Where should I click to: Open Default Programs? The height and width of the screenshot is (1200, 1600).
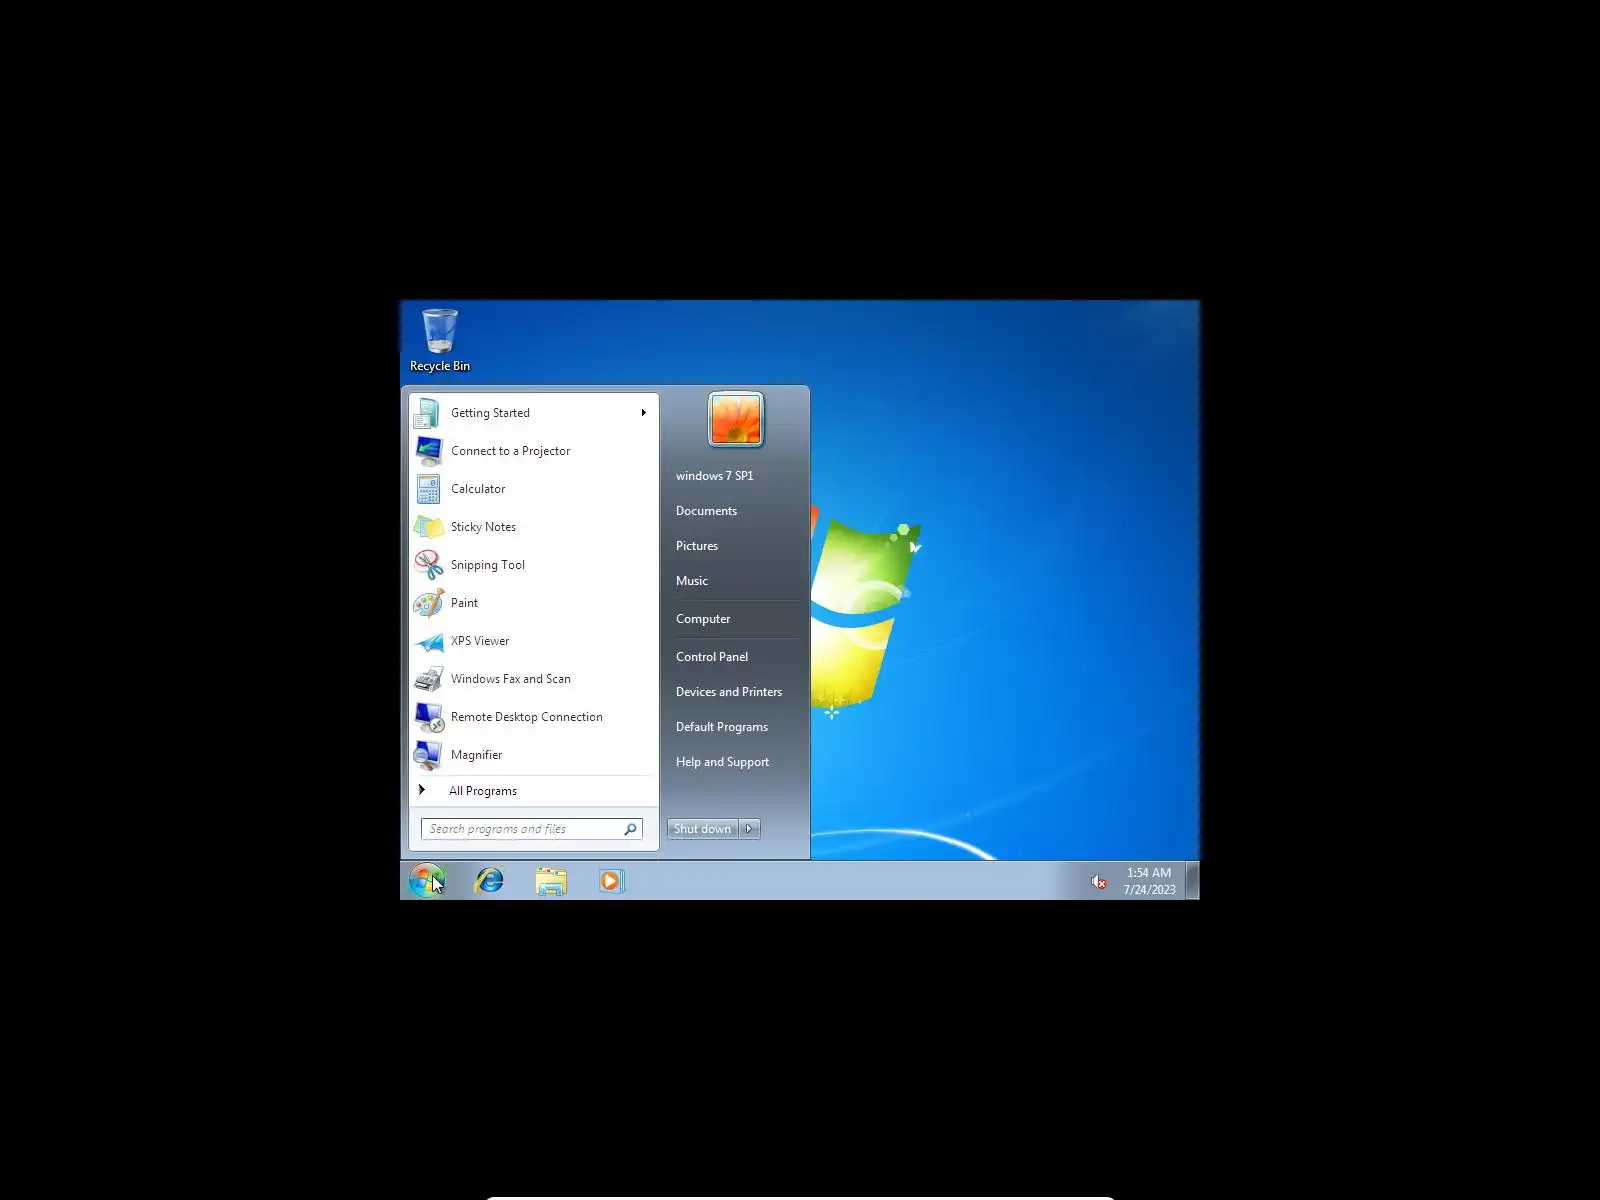click(x=722, y=727)
